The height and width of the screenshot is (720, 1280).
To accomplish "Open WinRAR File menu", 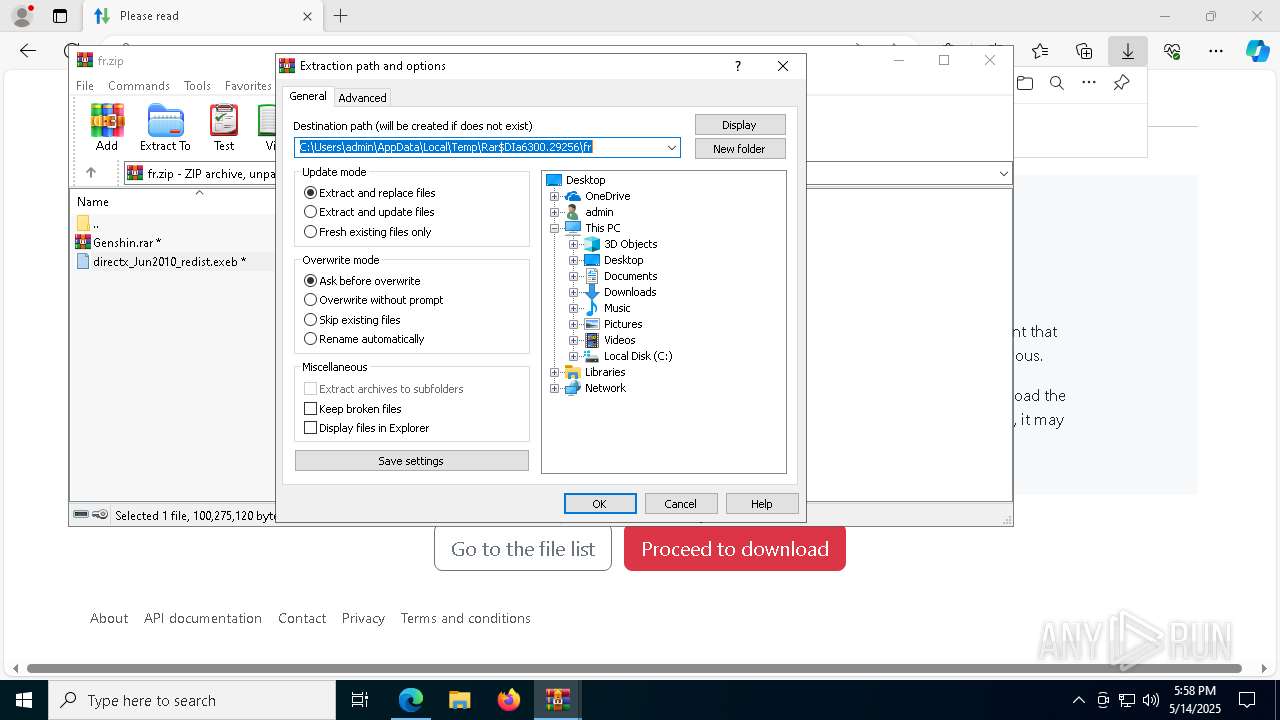I will click(85, 86).
